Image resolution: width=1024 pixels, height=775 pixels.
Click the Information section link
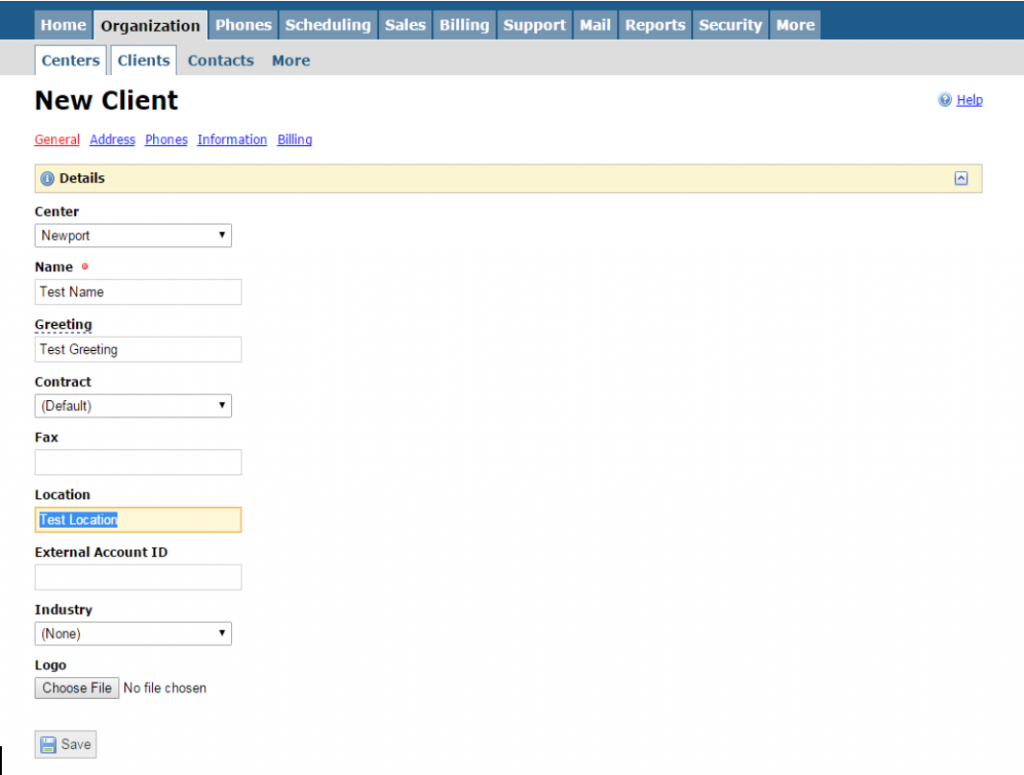(x=232, y=140)
